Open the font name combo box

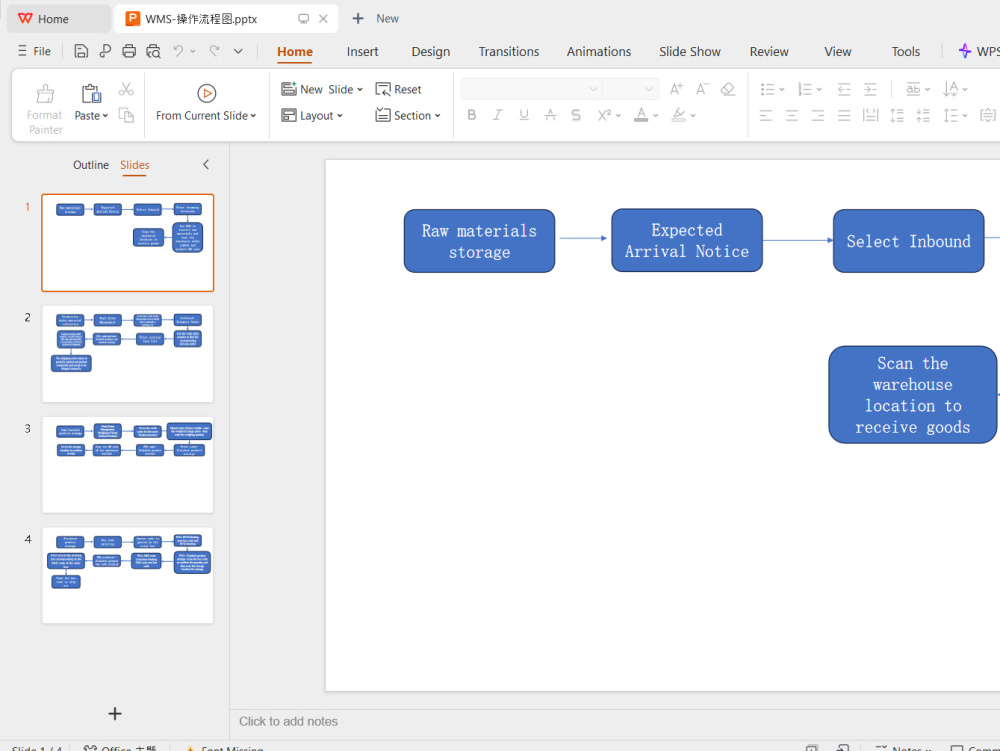coord(531,89)
